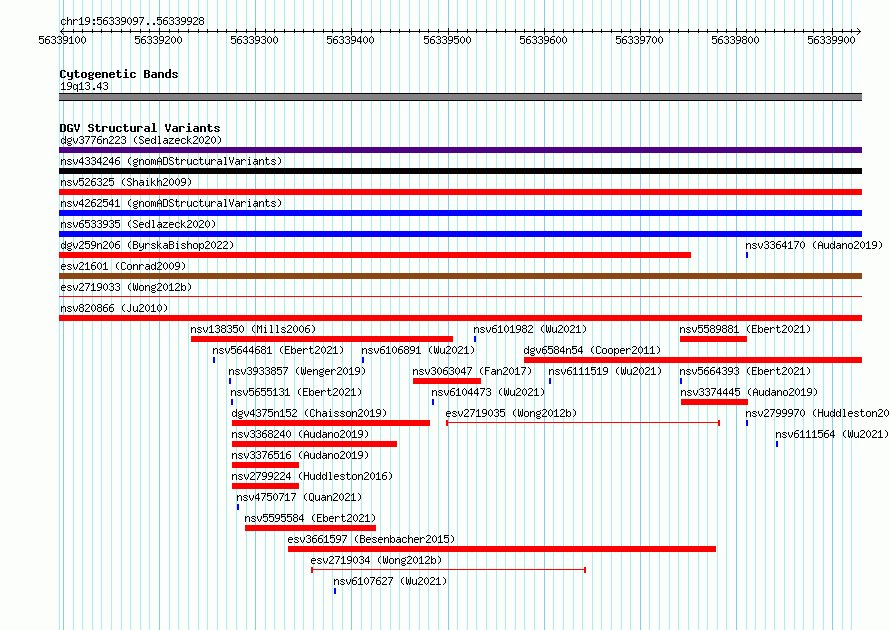The height and width of the screenshot is (630, 890).
Task: Click the red nsv3063047 variant bar
Action: (447, 381)
